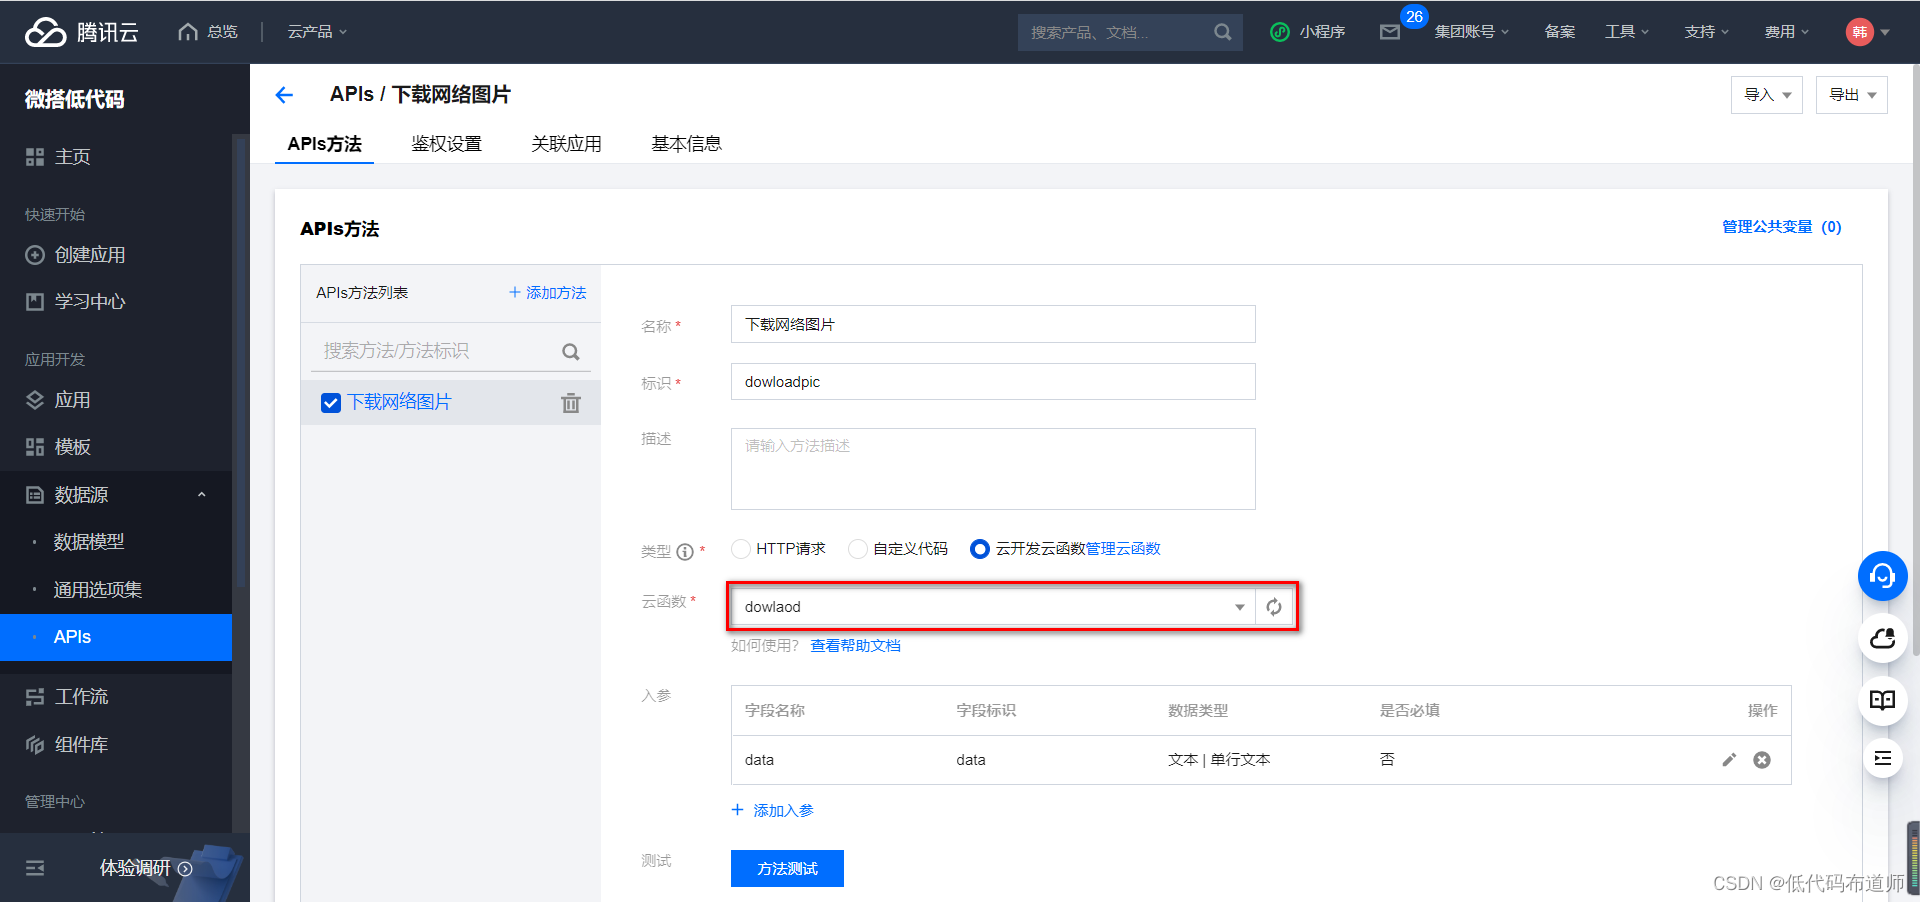1920x902 pixels.
Task: Click the floating cloud icon button
Action: tap(1883, 638)
